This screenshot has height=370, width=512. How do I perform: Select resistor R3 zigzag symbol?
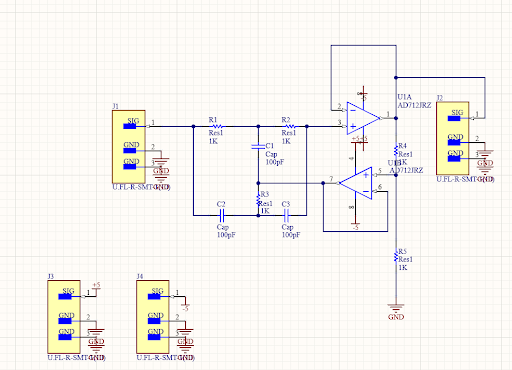coord(258,201)
